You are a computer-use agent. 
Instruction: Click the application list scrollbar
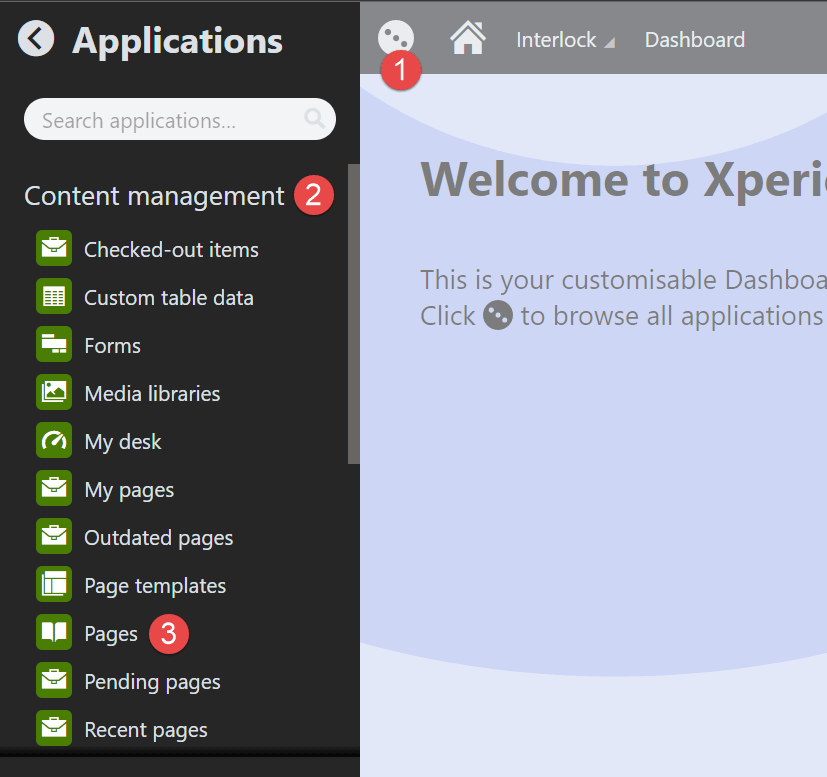353,314
